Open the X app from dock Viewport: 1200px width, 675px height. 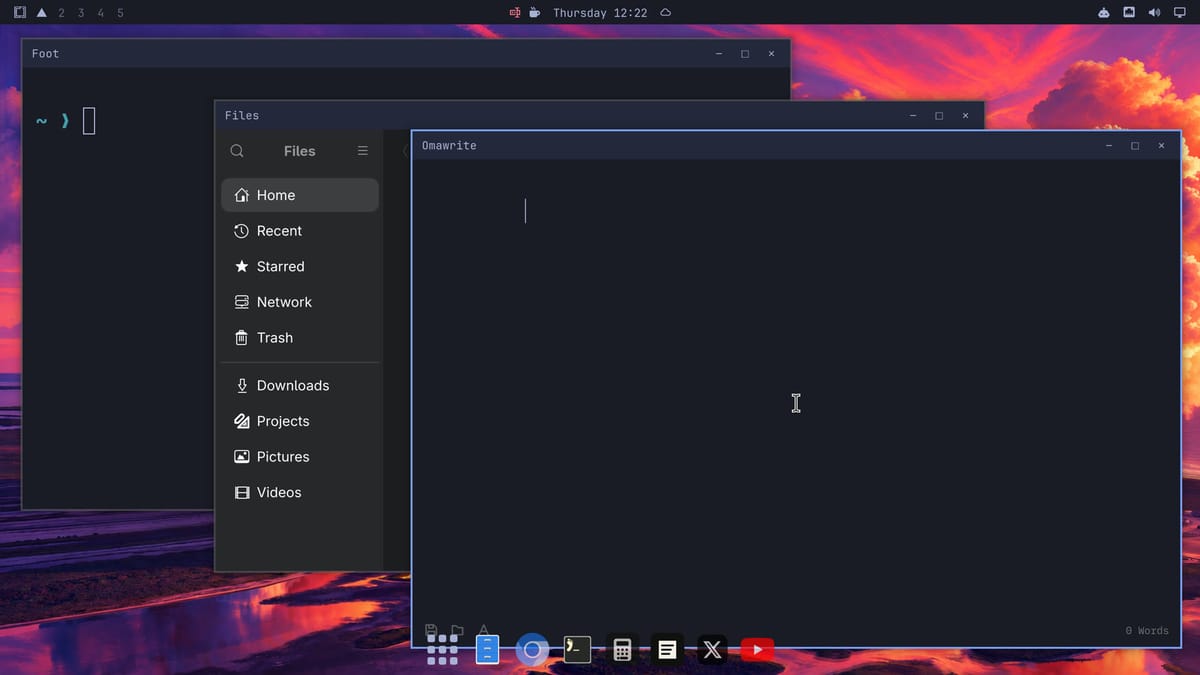(x=712, y=650)
